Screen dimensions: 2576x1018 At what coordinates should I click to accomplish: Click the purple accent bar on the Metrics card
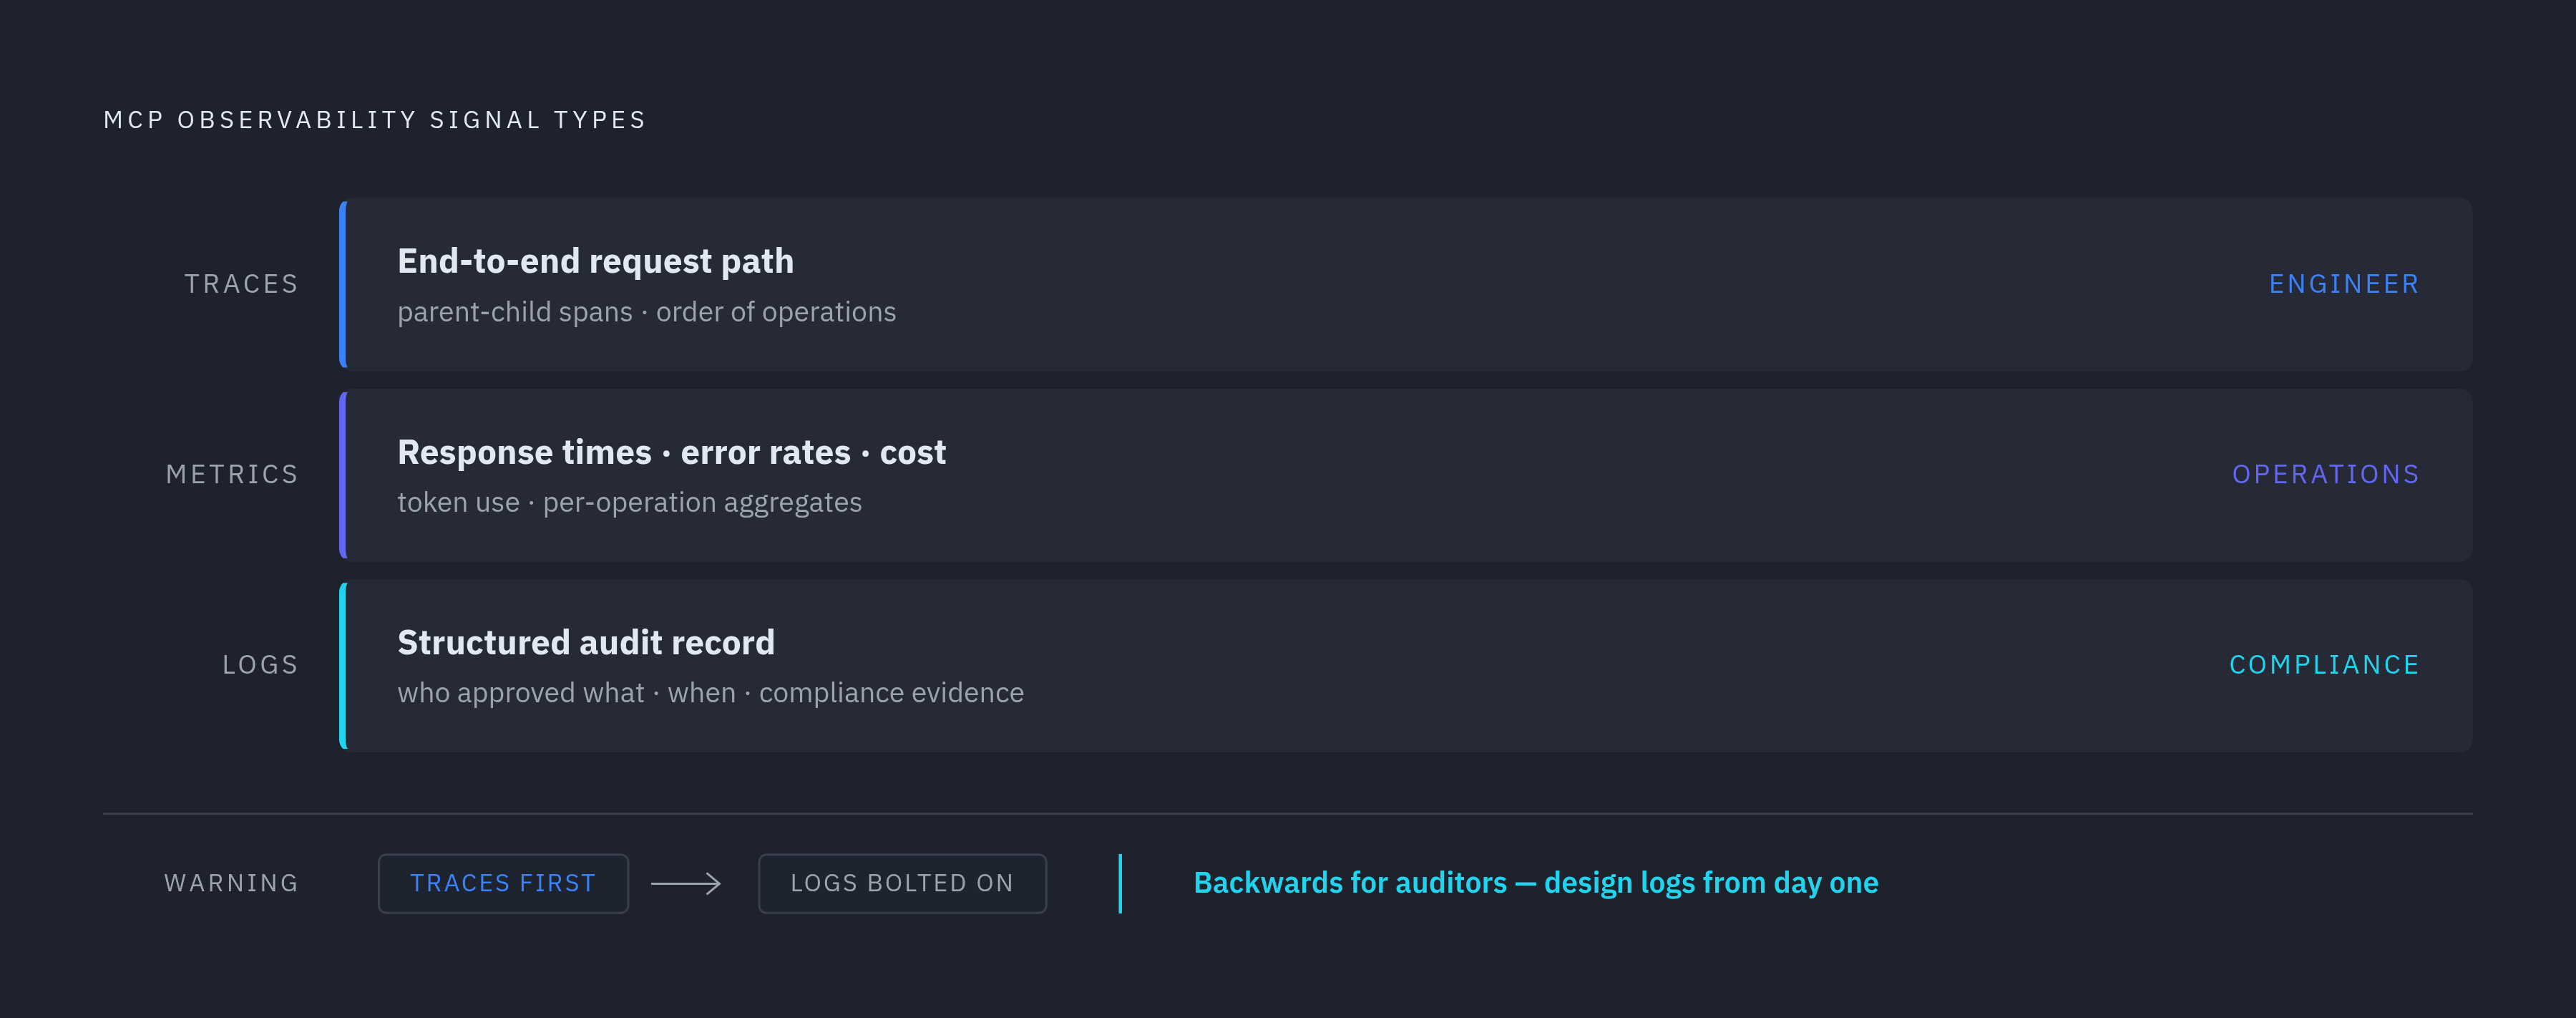[x=343, y=475]
